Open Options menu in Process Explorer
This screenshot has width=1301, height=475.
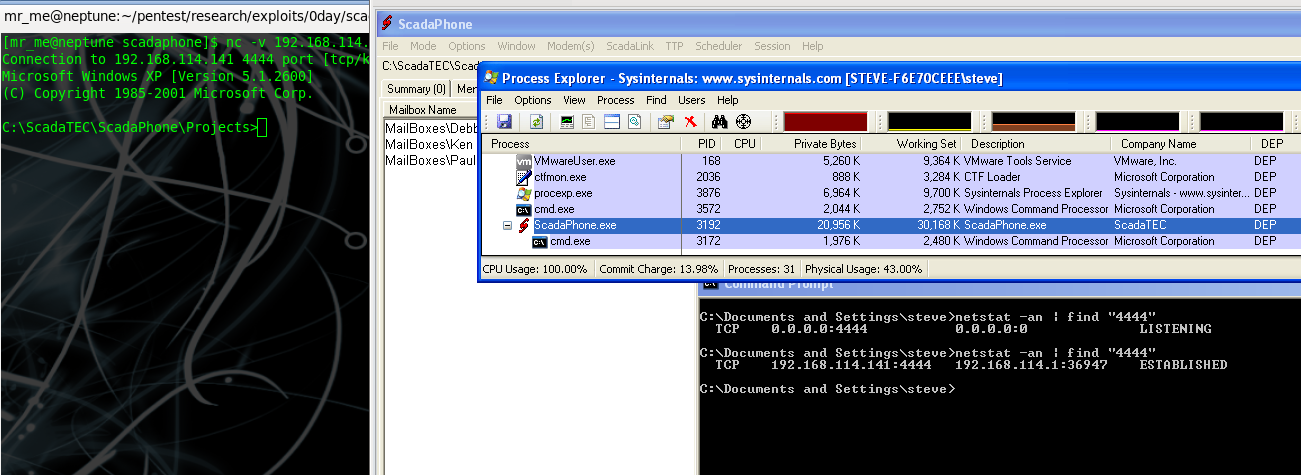(x=533, y=100)
